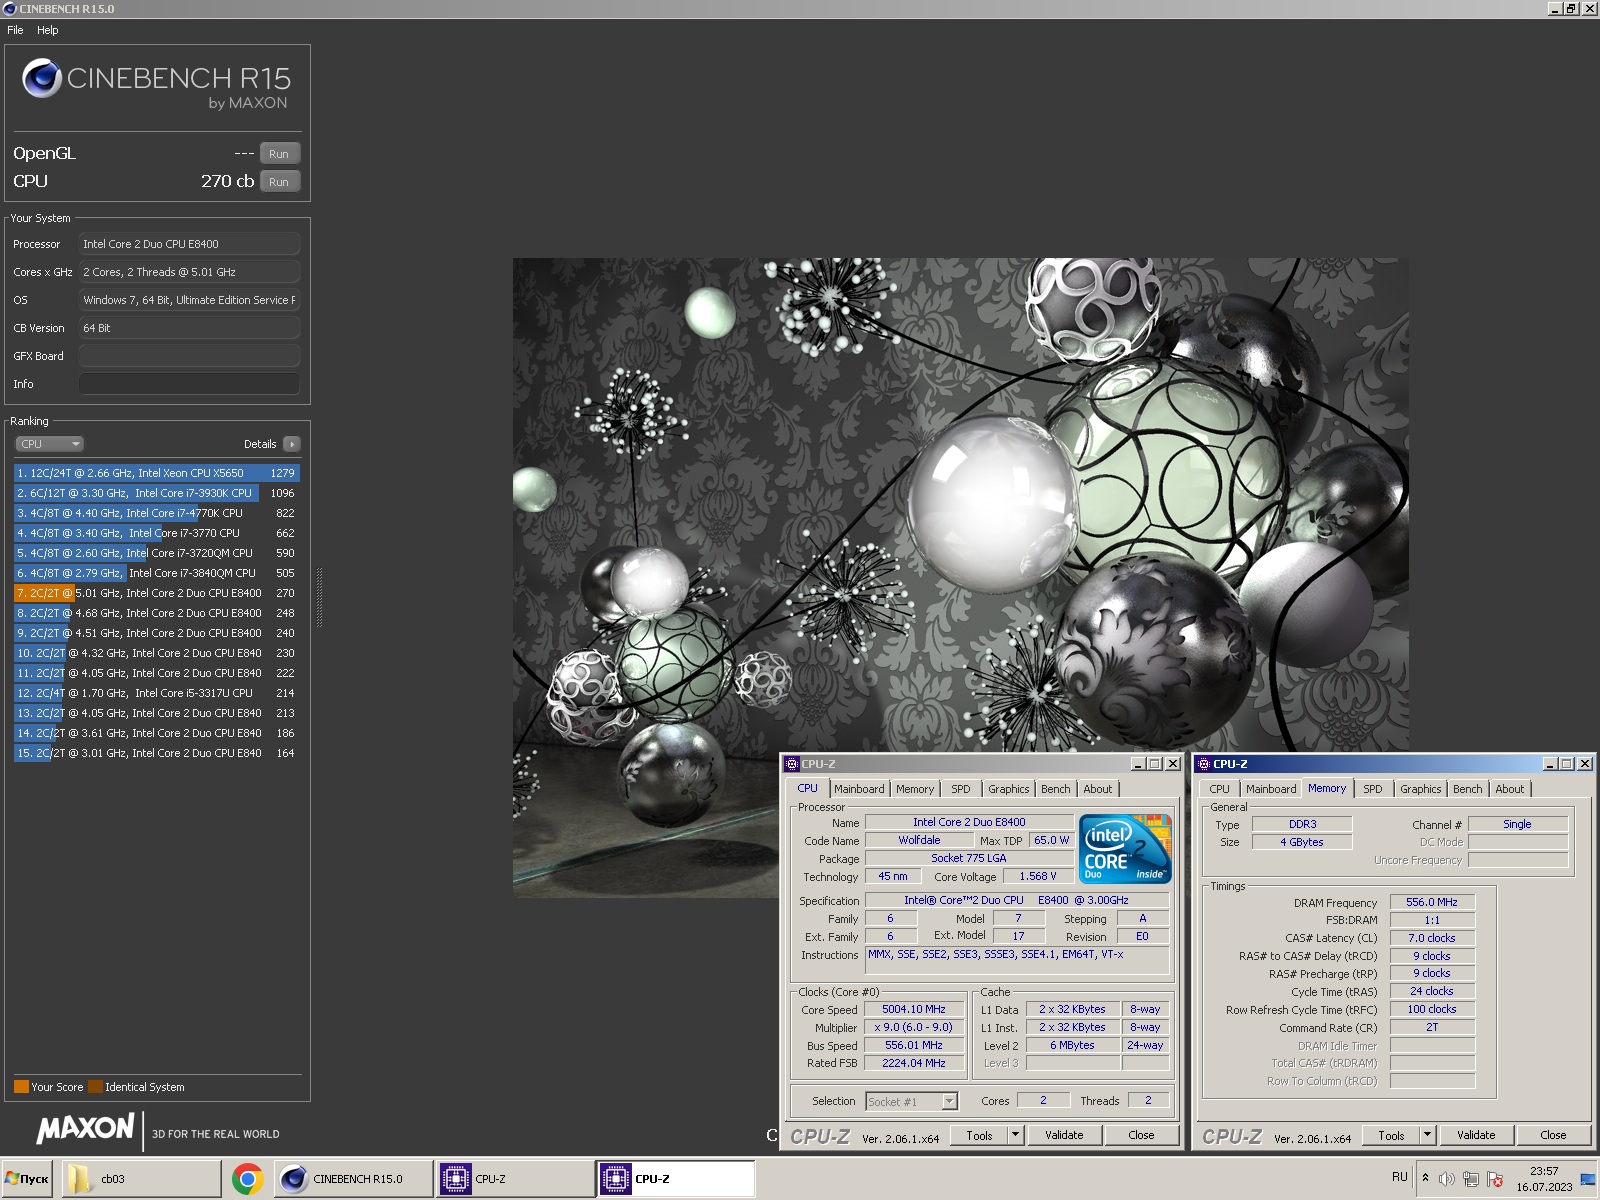Click the Show desktop icon by the clock
The width and height of the screenshot is (1600, 1200).
point(1588,1179)
